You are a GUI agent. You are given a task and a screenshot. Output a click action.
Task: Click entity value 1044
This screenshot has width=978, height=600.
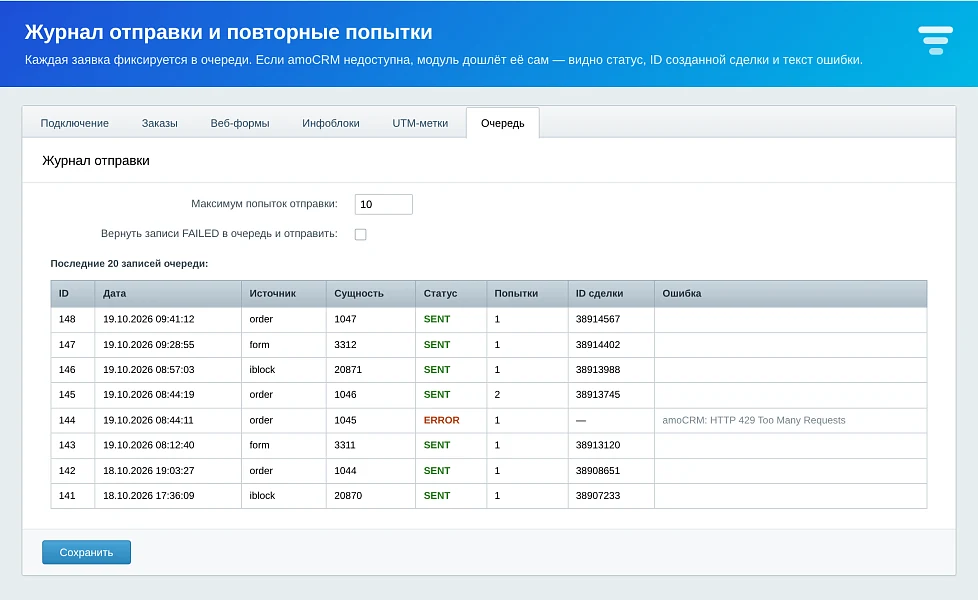coord(345,471)
